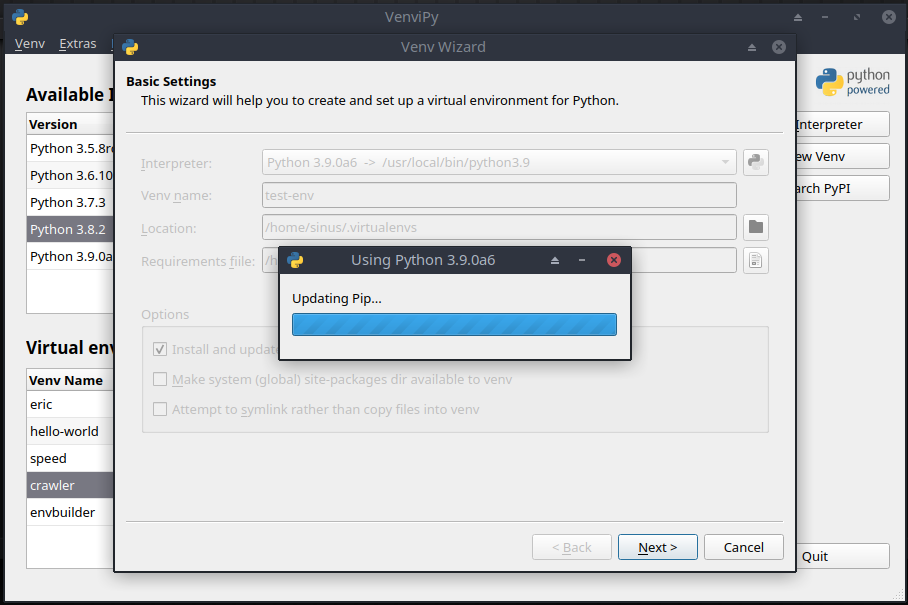Click the Python icon beside Interpreter dropdown
The width and height of the screenshot is (908, 605).
pyautogui.click(x=756, y=162)
